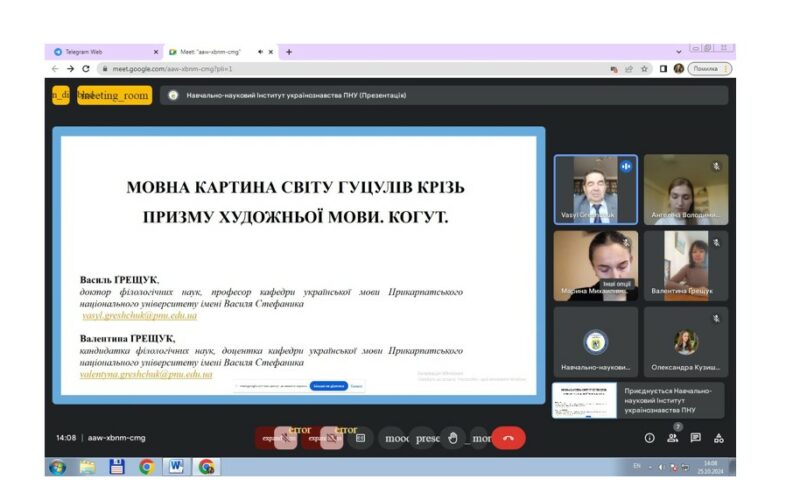The image size is (800, 500).
Task: Open meeting details info icon
Action: coord(649,438)
